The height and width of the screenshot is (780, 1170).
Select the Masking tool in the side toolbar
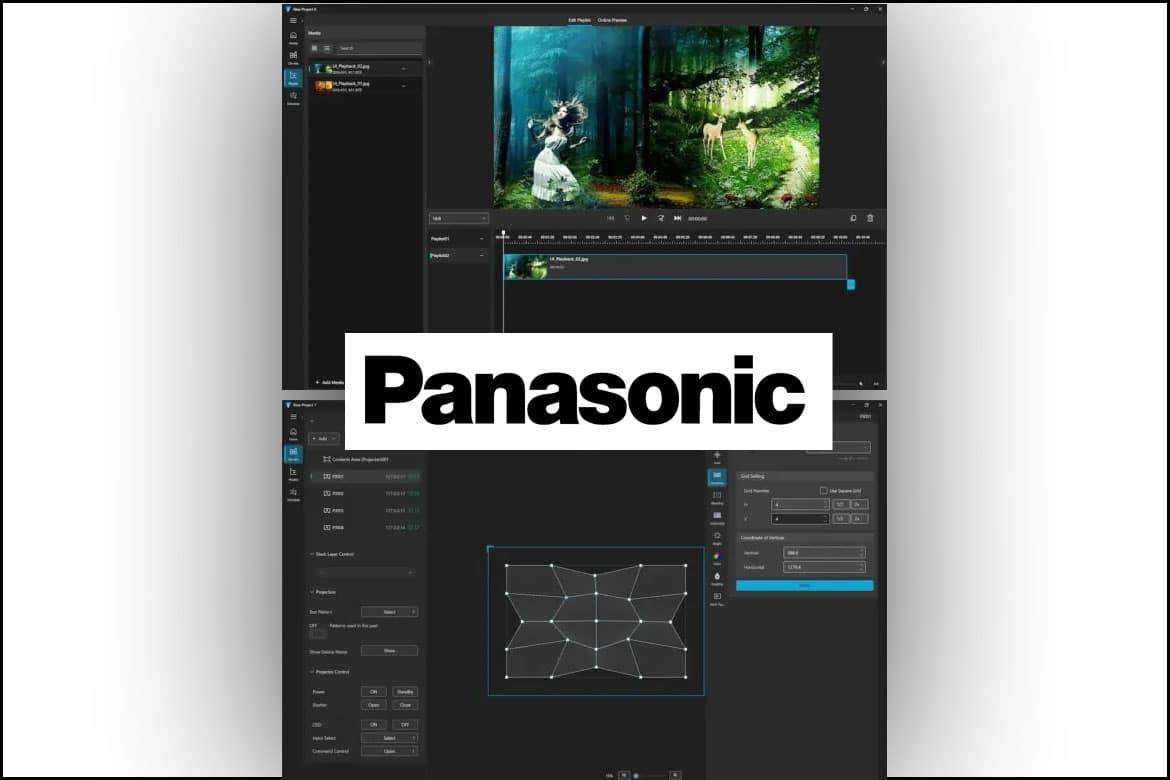(717, 497)
